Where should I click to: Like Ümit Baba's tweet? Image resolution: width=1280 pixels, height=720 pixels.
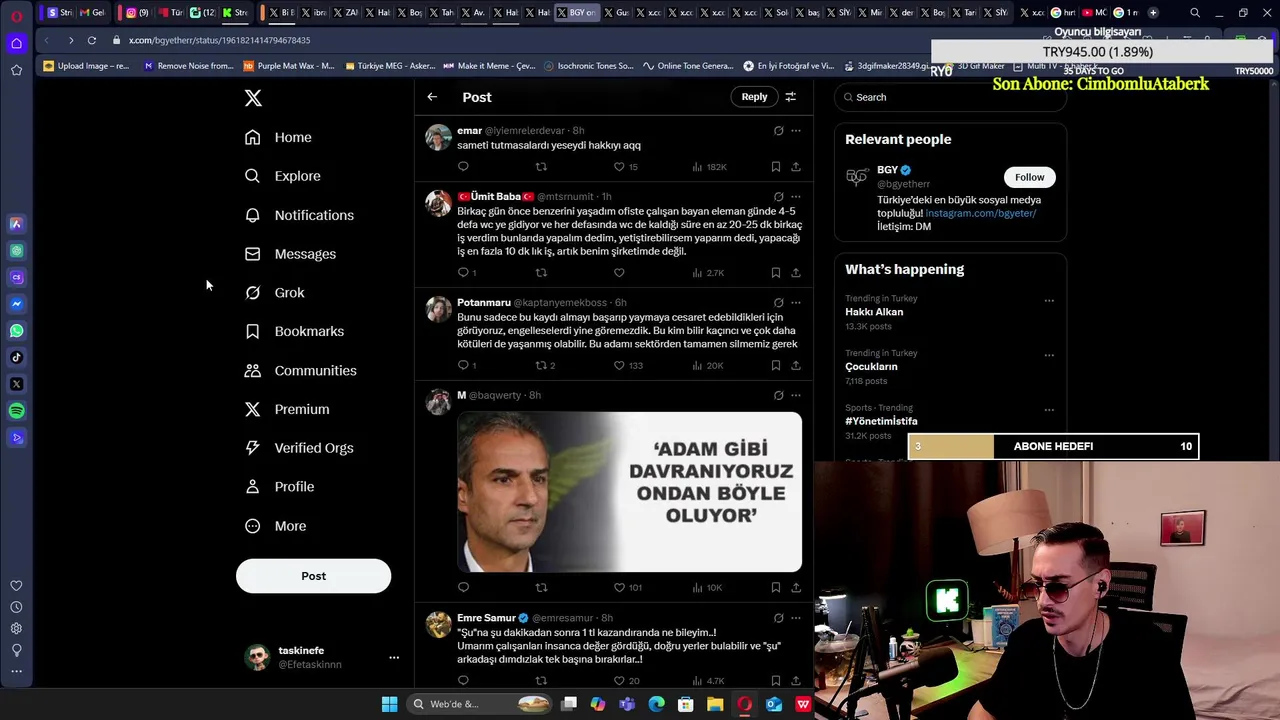(x=619, y=273)
